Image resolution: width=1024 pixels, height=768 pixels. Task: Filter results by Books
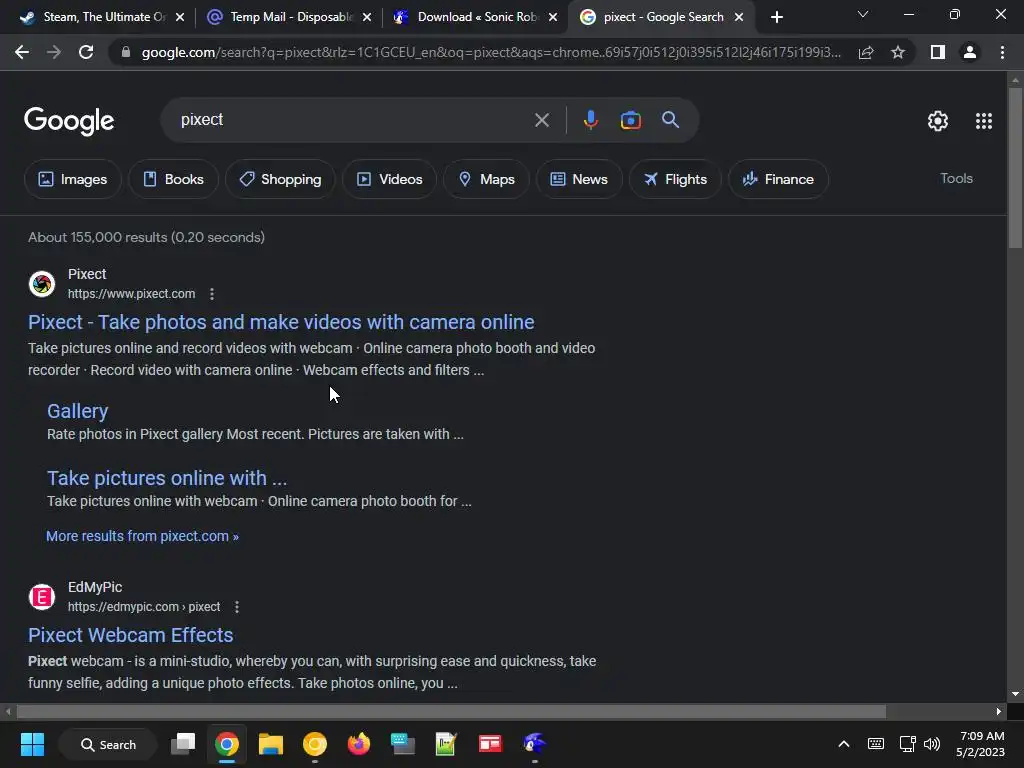173,179
